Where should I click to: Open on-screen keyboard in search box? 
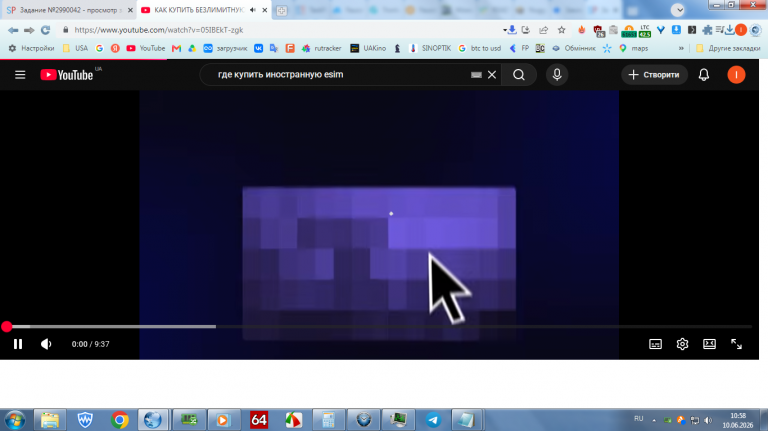476,75
